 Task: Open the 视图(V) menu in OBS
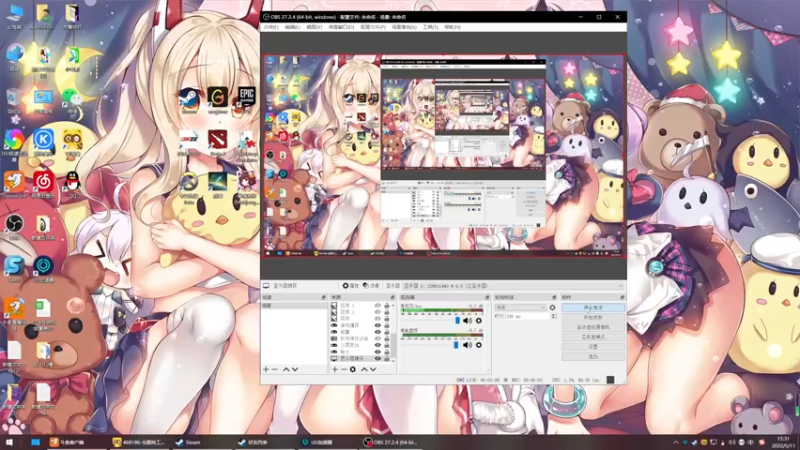coord(314,27)
